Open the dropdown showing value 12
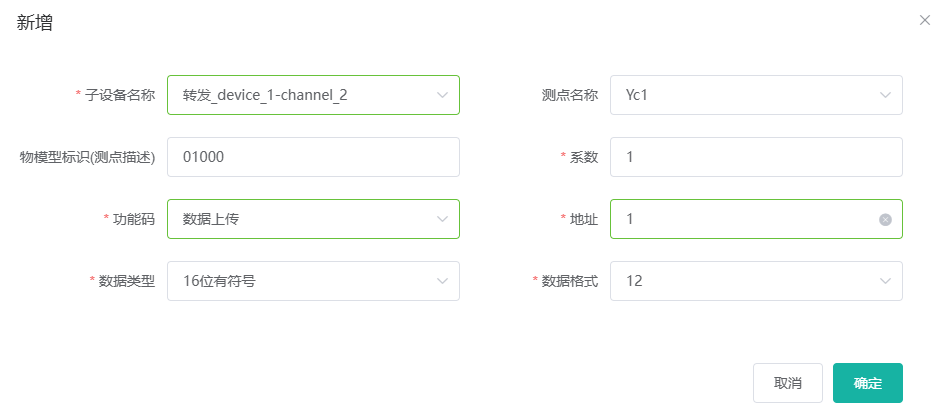This screenshot has height=412, width=950. (756, 281)
